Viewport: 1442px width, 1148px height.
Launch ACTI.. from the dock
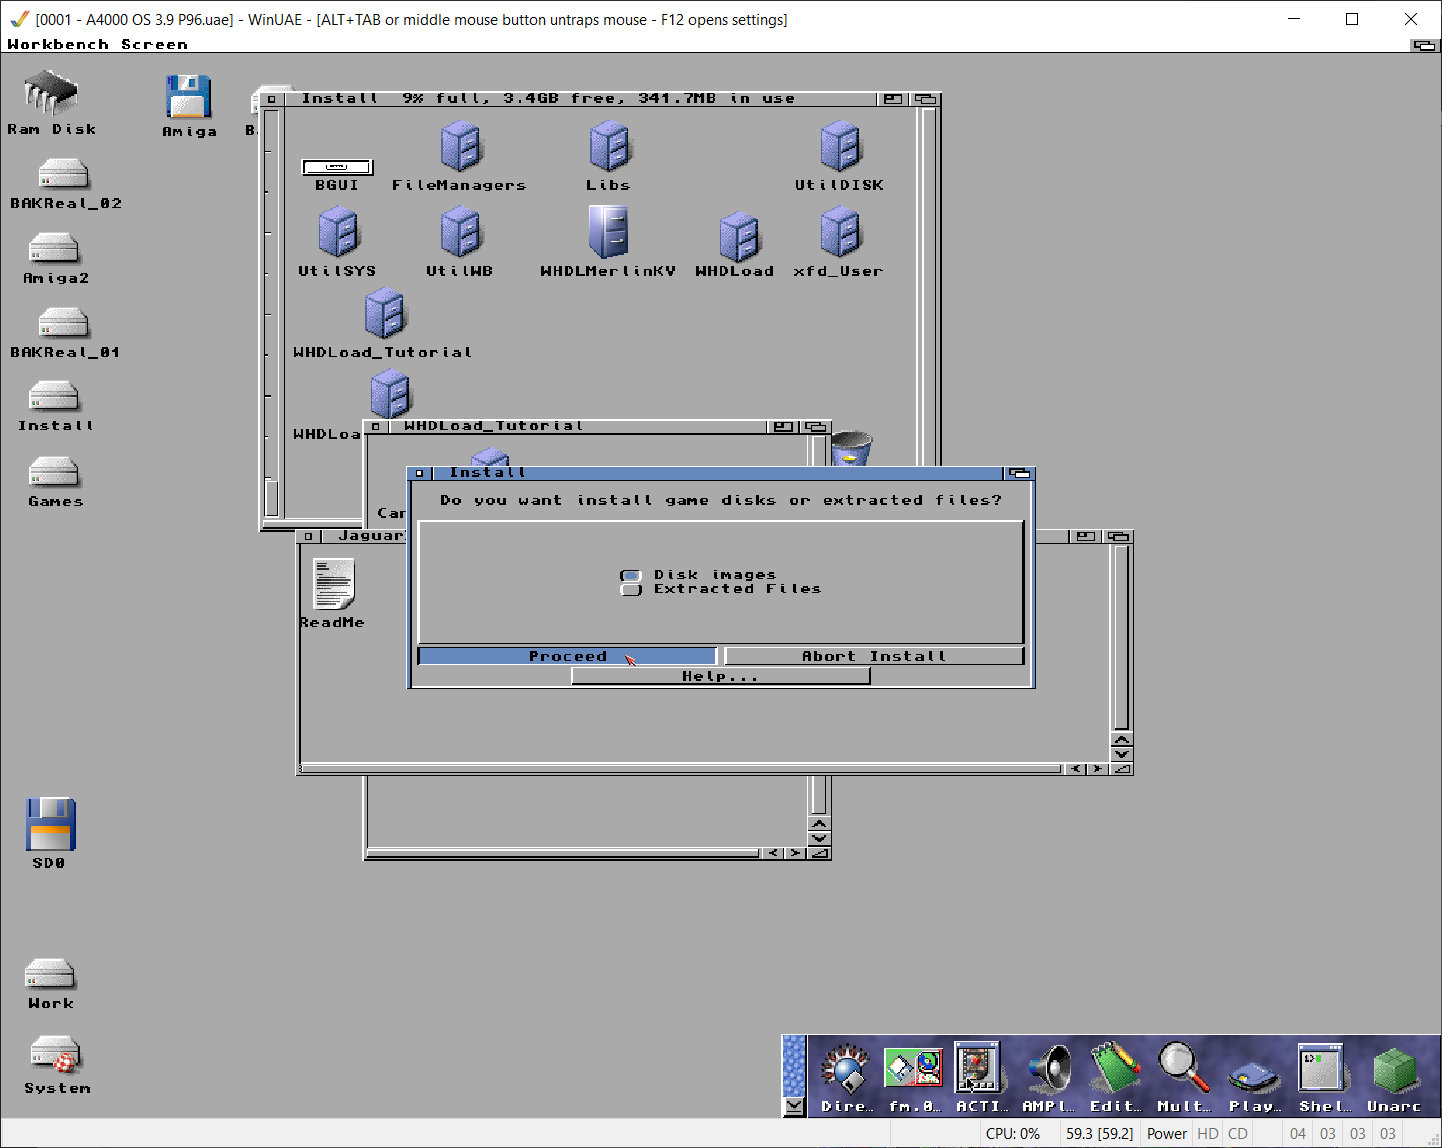[x=977, y=1067]
